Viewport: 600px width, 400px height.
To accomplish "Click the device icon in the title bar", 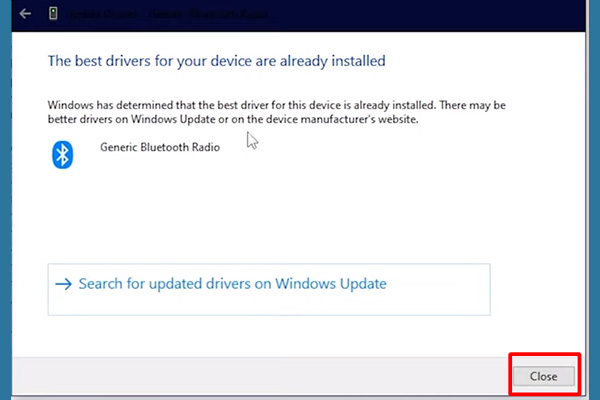I will point(53,13).
